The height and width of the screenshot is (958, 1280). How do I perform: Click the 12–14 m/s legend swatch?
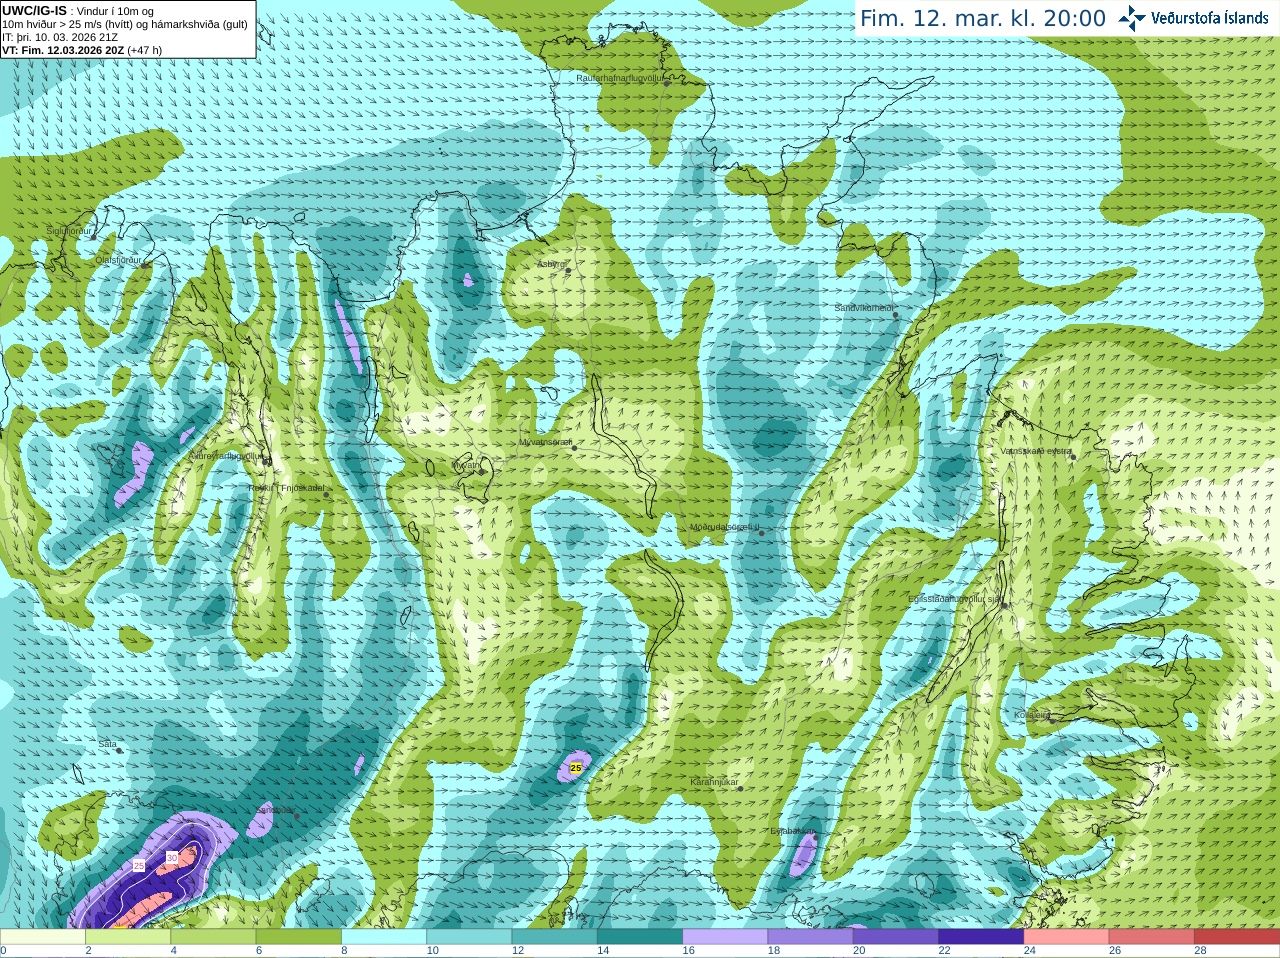tap(555, 937)
